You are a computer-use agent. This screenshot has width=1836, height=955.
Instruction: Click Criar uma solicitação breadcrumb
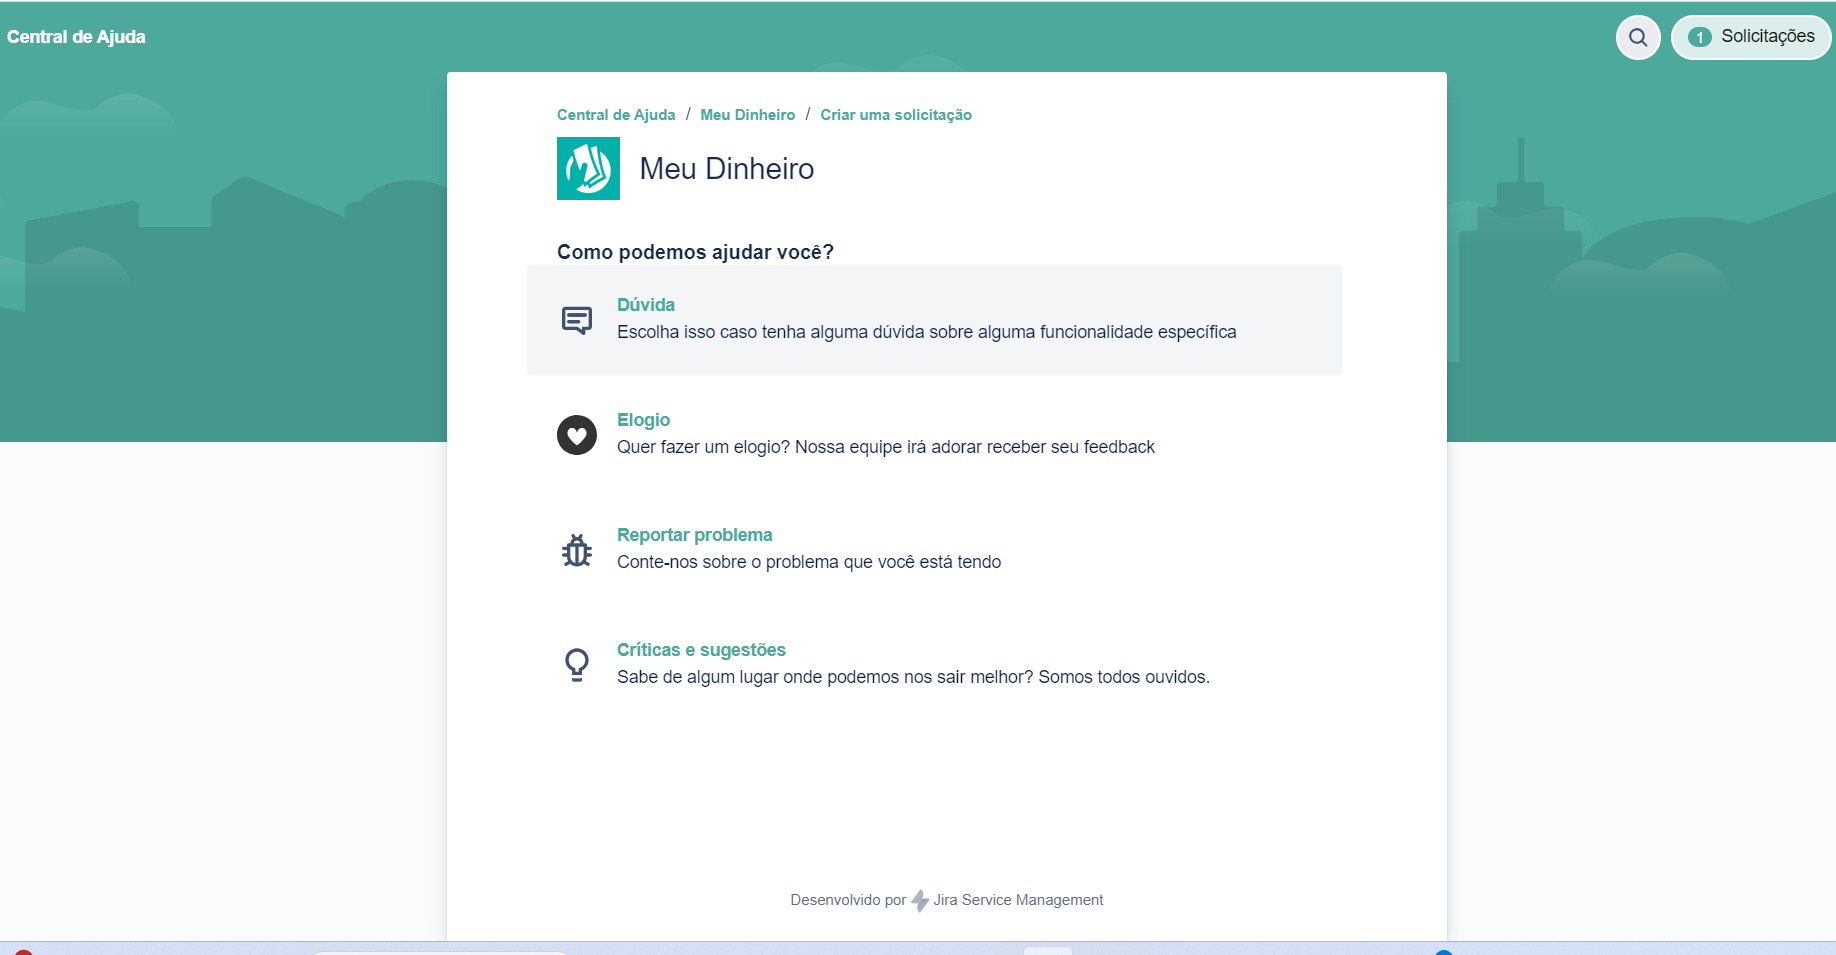[895, 115]
